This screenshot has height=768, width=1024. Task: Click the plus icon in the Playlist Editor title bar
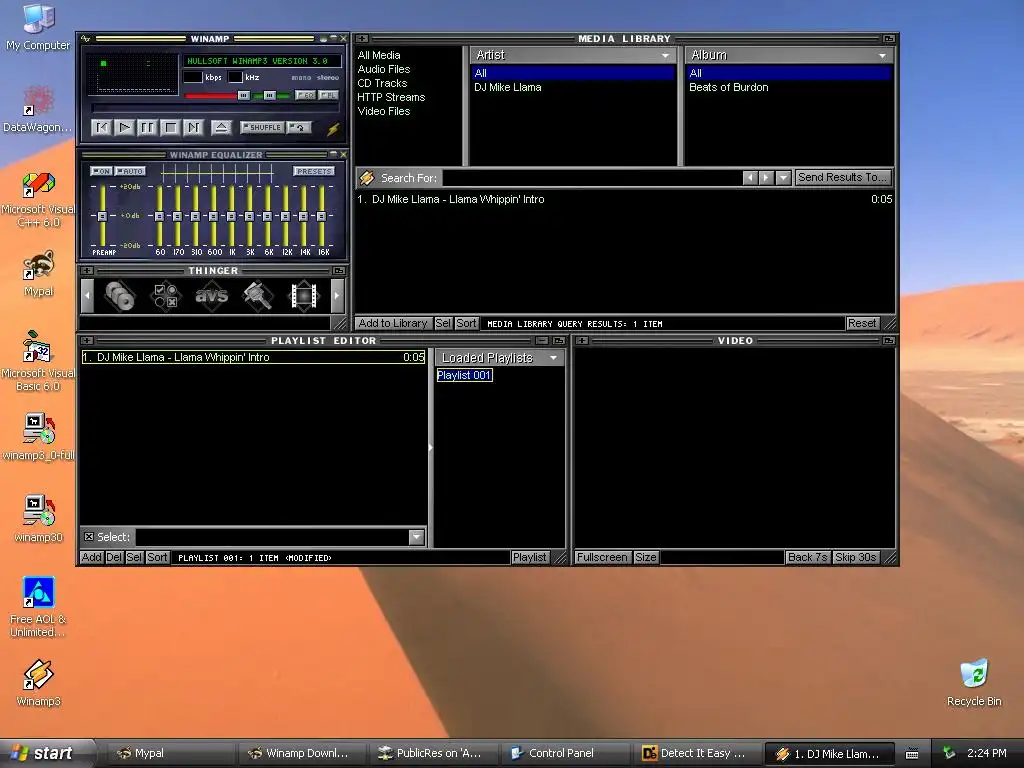87,340
